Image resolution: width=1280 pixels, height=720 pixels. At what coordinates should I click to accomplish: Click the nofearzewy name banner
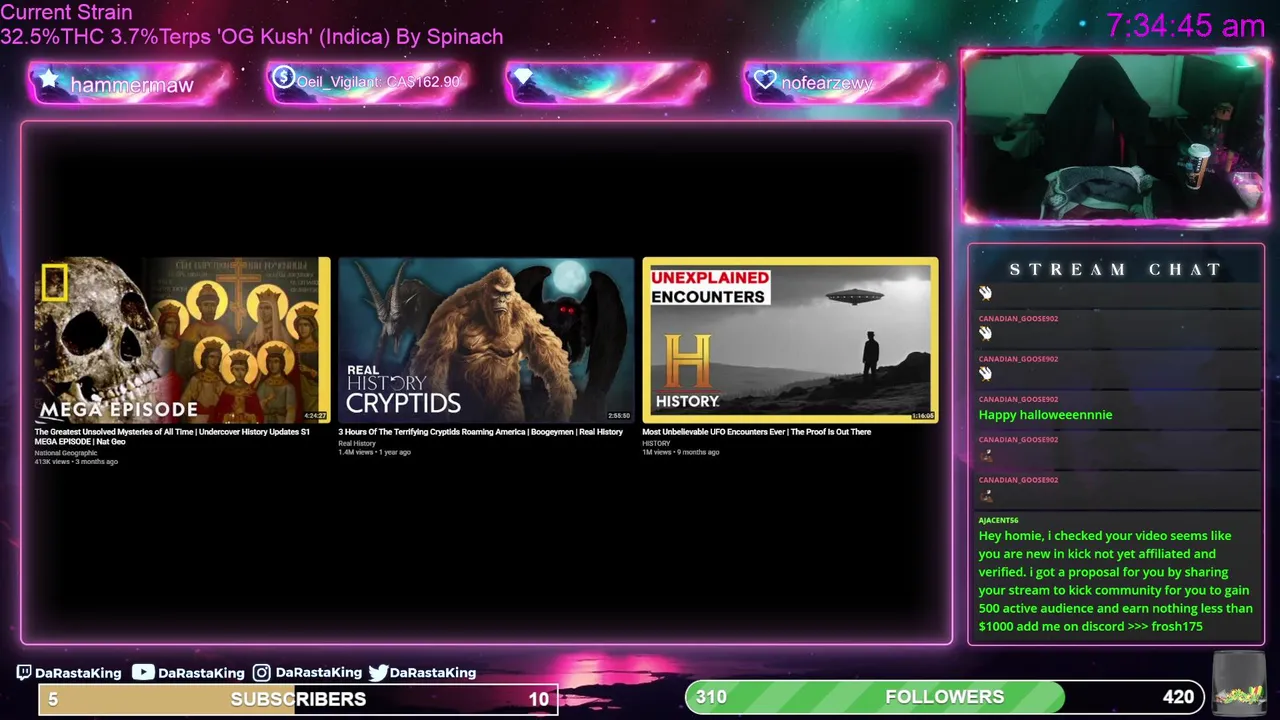pos(845,82)
